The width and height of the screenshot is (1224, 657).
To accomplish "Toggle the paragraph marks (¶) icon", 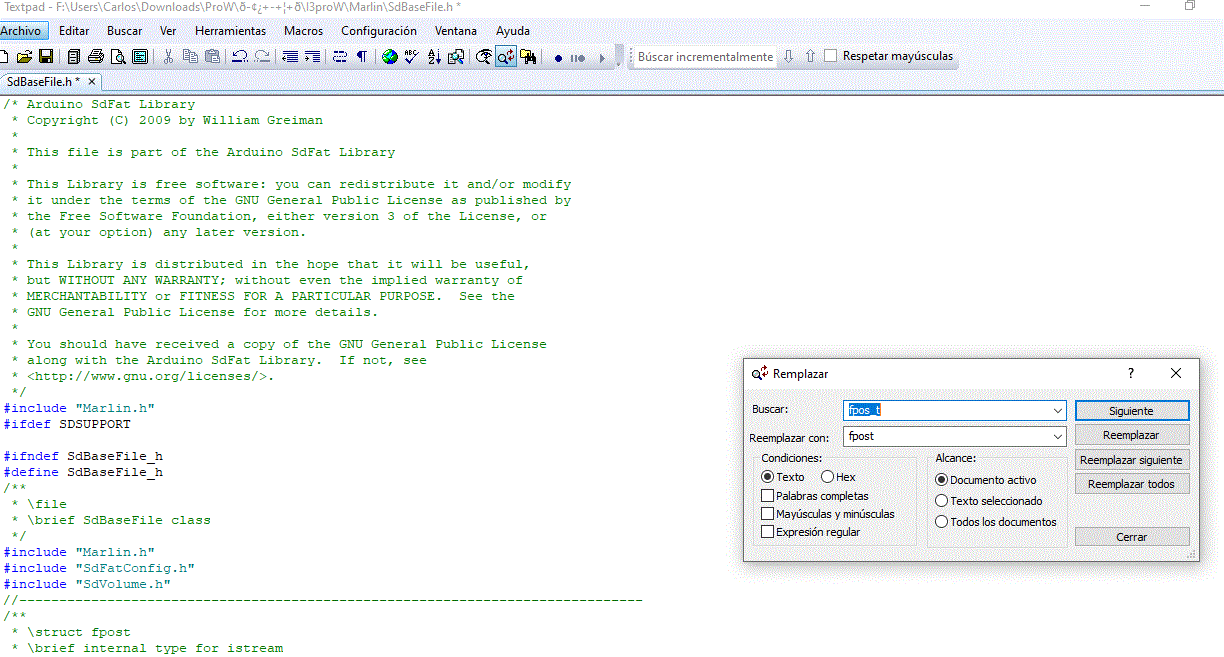I will point(361,57).
